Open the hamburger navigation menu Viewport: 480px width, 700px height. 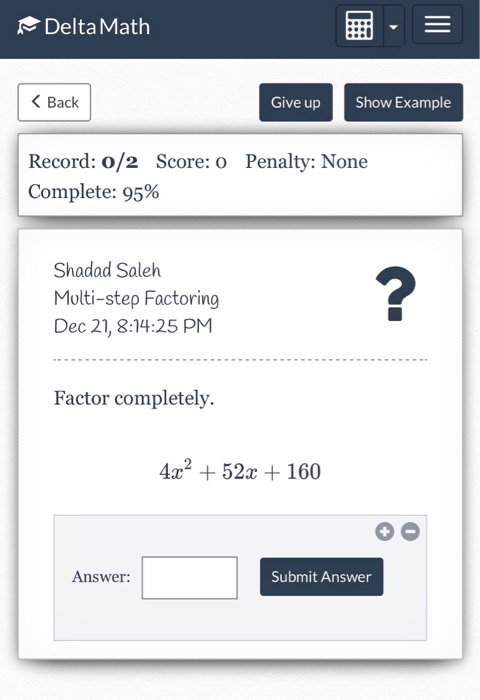(437, 24)
